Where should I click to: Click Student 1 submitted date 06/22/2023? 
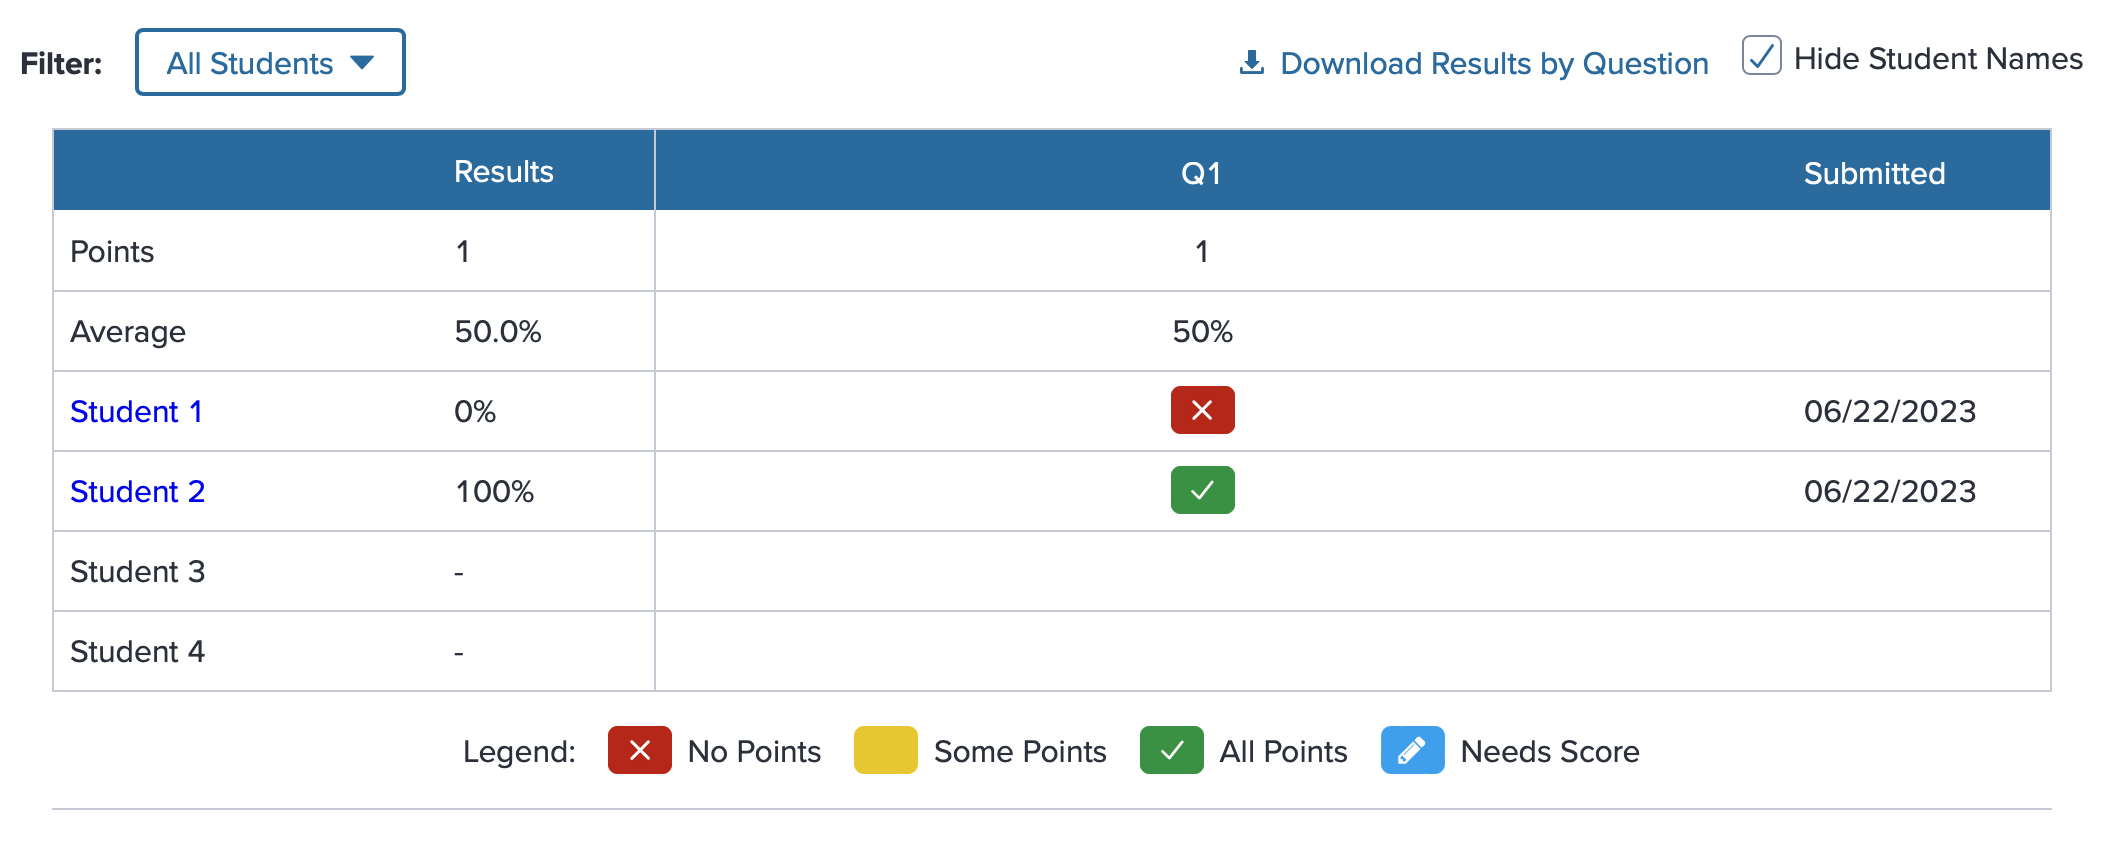1889,411
